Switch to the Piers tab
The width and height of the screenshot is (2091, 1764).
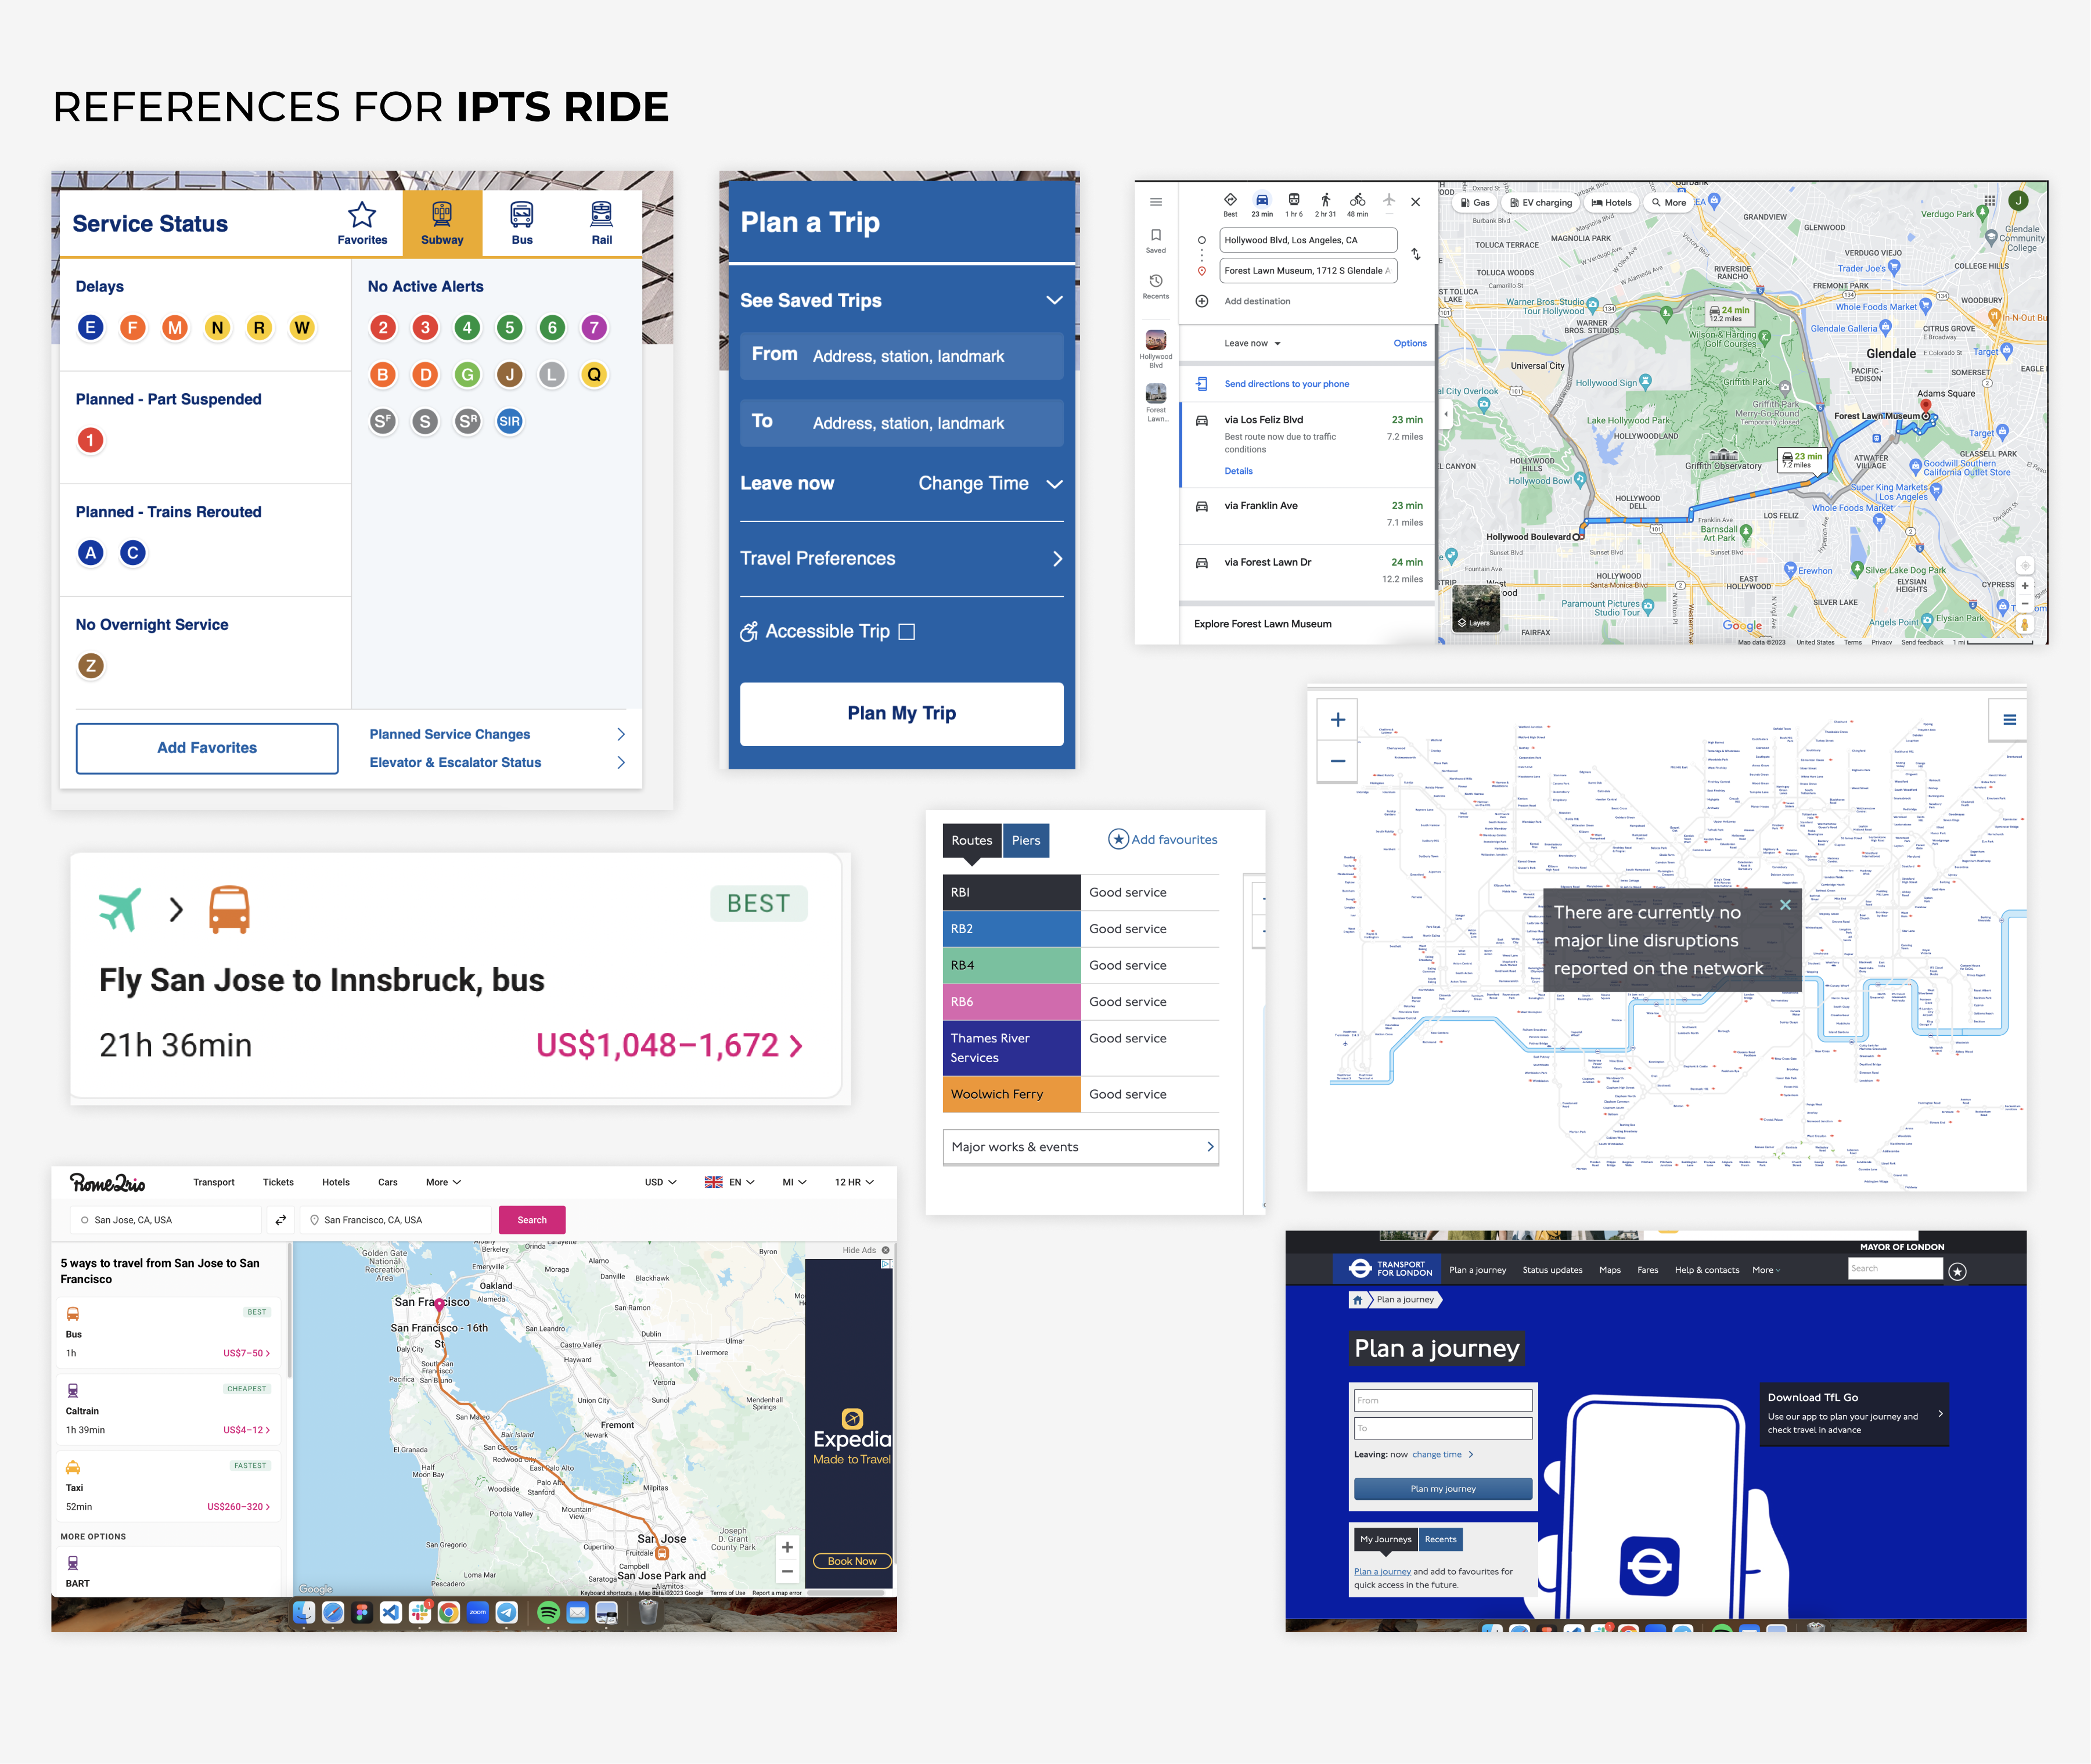[1026, 840]
